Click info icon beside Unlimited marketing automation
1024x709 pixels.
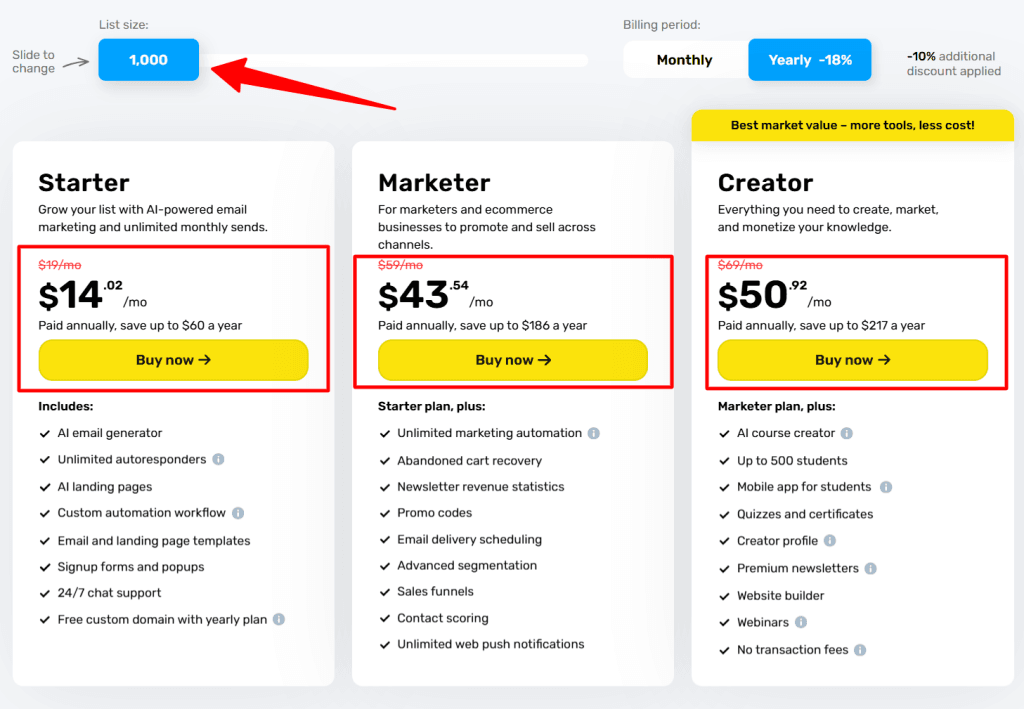pyautogui.click(x=596, y=433)
